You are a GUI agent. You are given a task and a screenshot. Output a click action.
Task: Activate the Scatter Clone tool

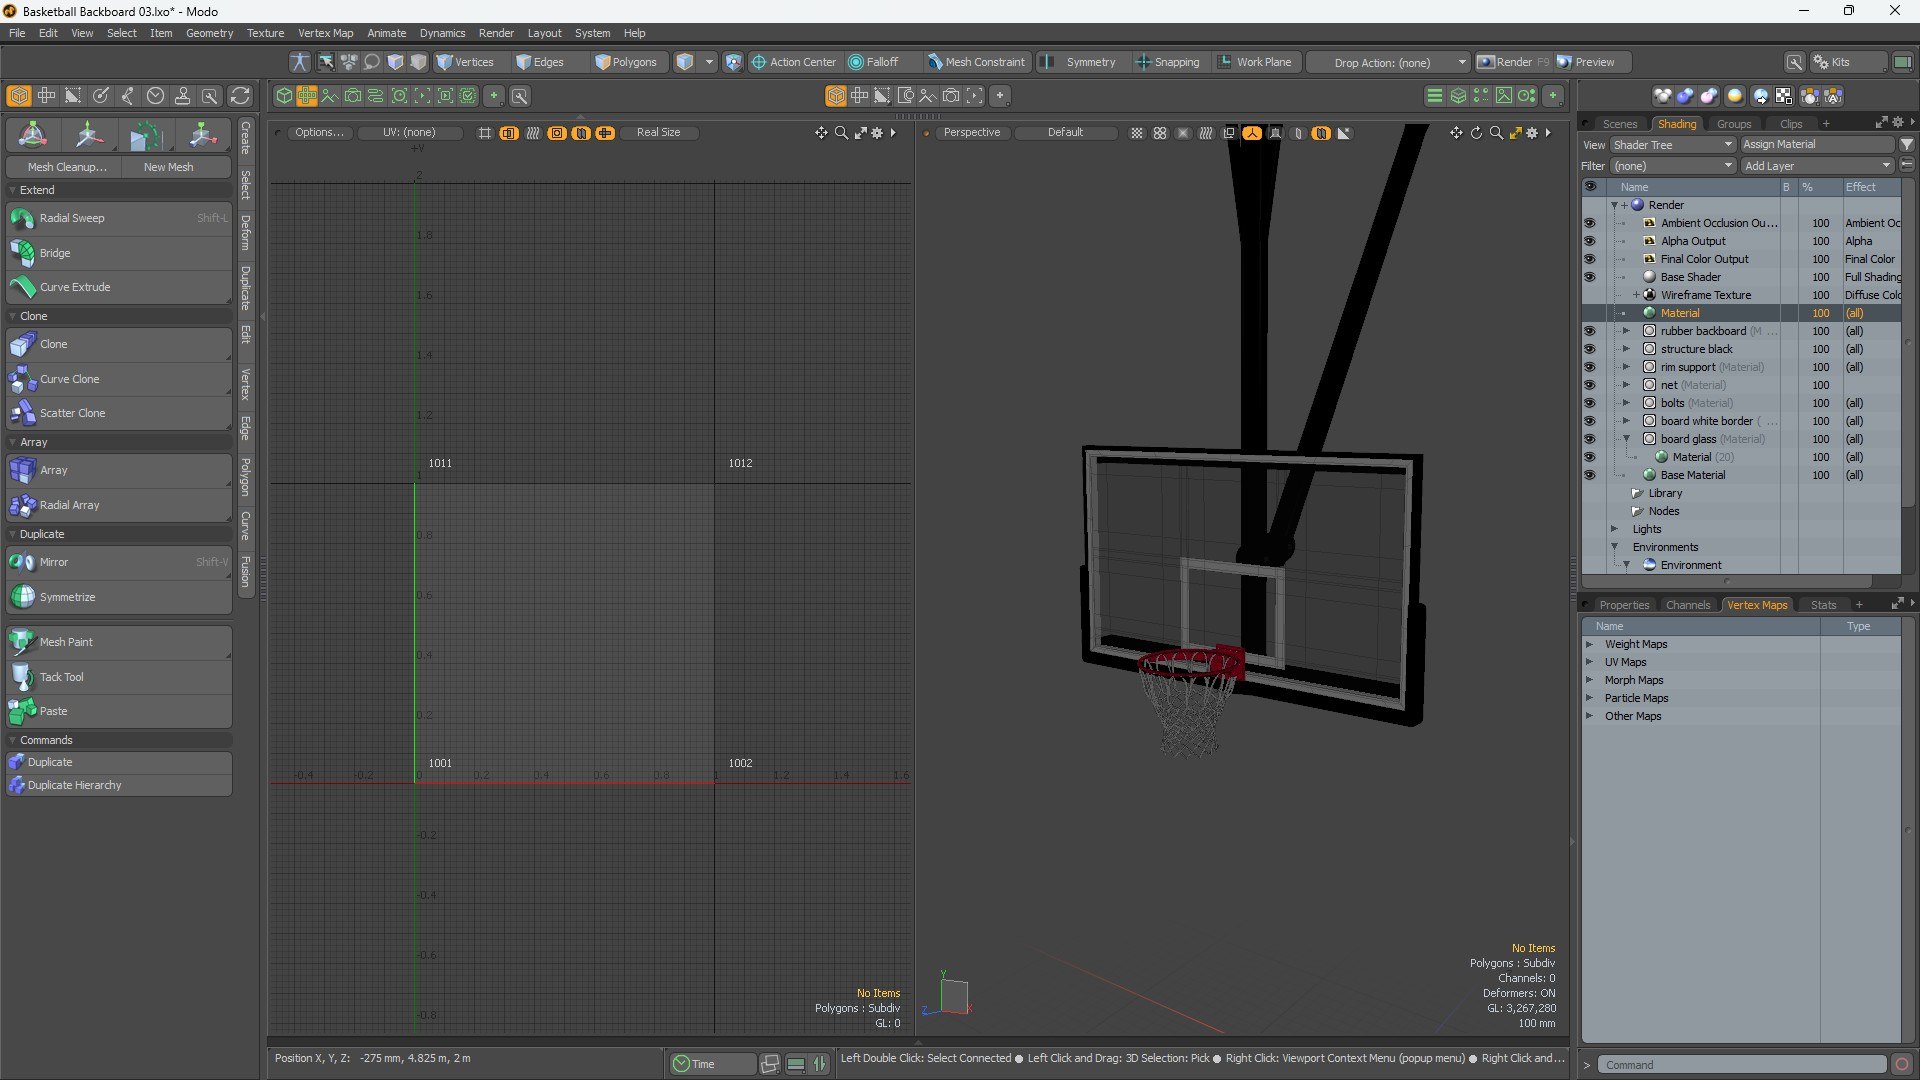pyautogui.click(x=119, y=413)
